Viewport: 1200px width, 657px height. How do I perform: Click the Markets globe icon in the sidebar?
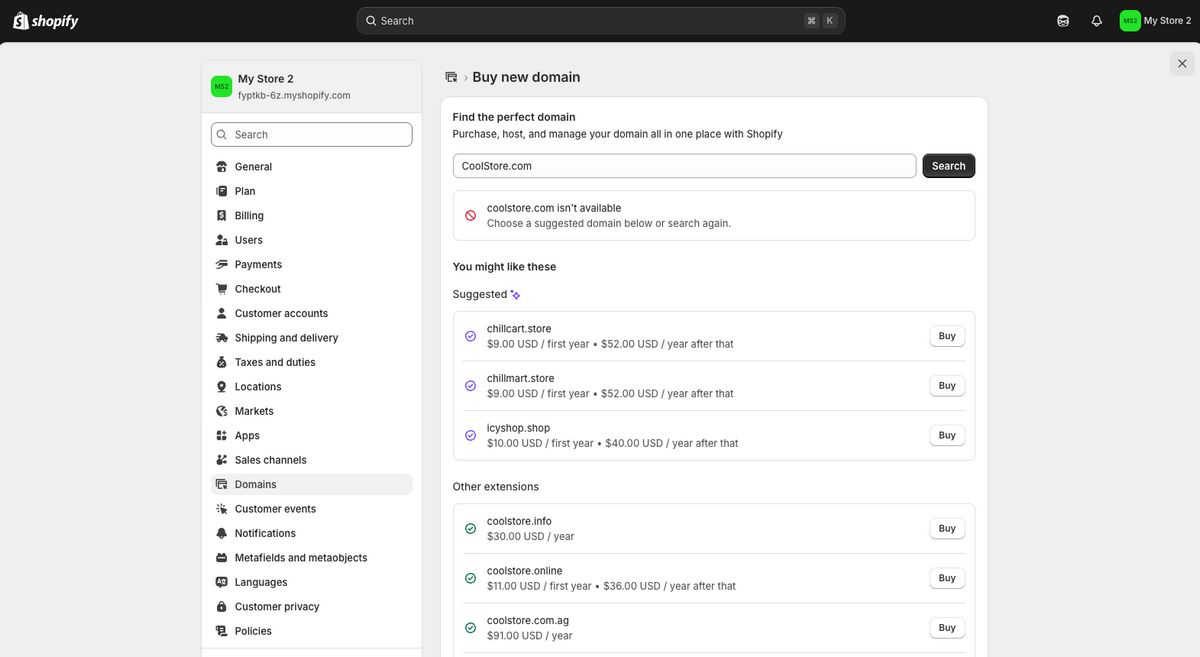click(222, 411)
